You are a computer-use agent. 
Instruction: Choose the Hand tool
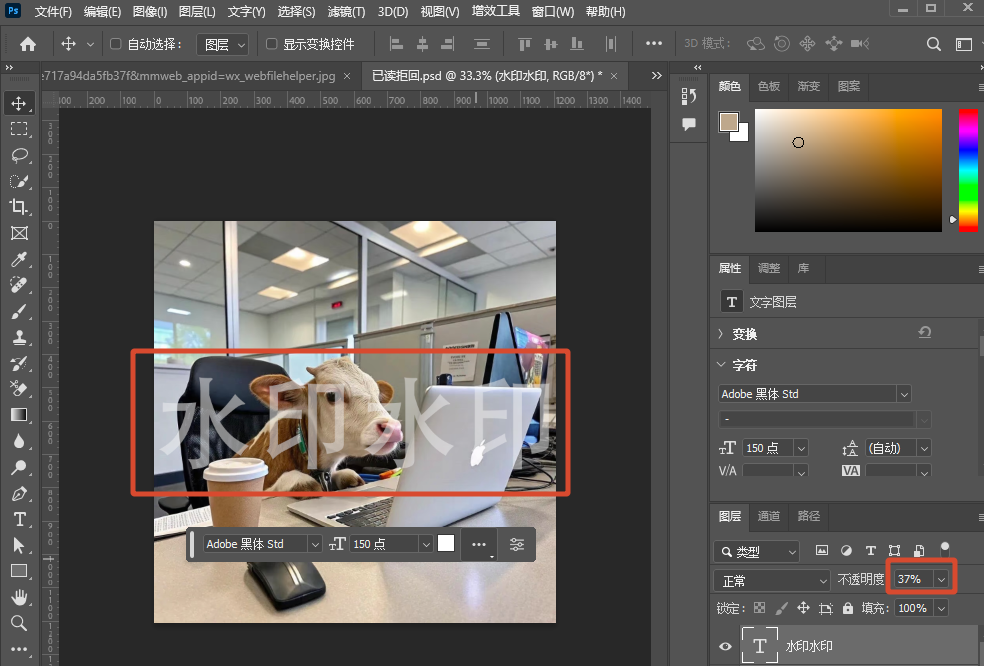pos(19,597)
